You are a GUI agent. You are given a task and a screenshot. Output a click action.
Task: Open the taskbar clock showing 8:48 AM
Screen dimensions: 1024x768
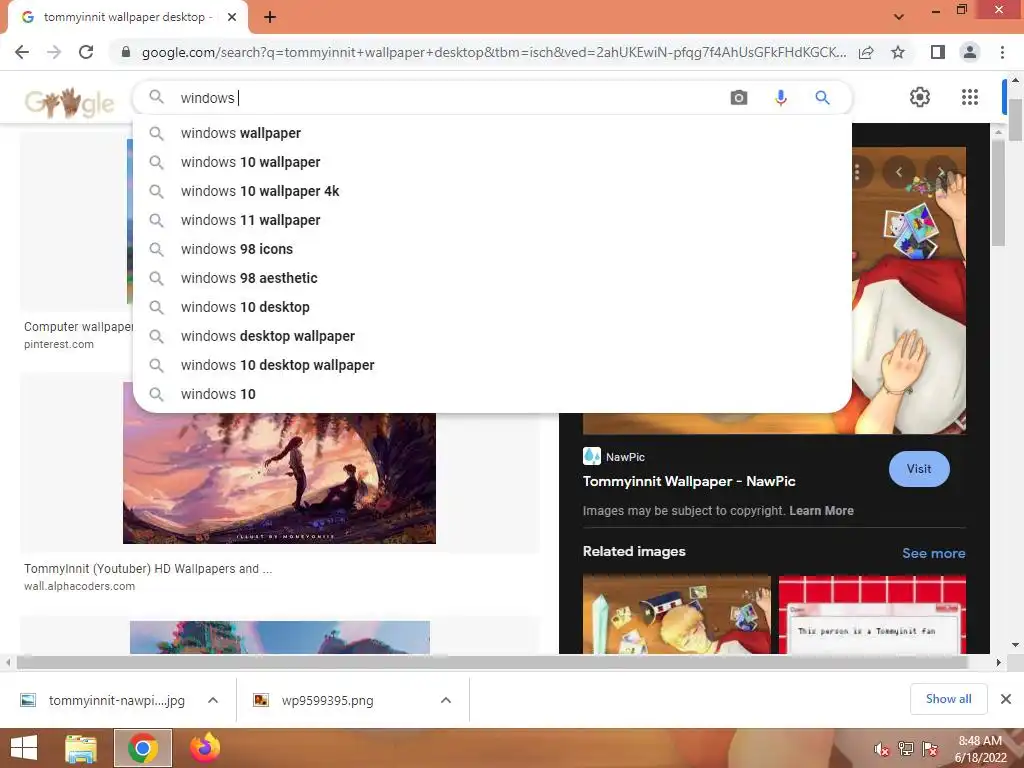coord(980,749)
